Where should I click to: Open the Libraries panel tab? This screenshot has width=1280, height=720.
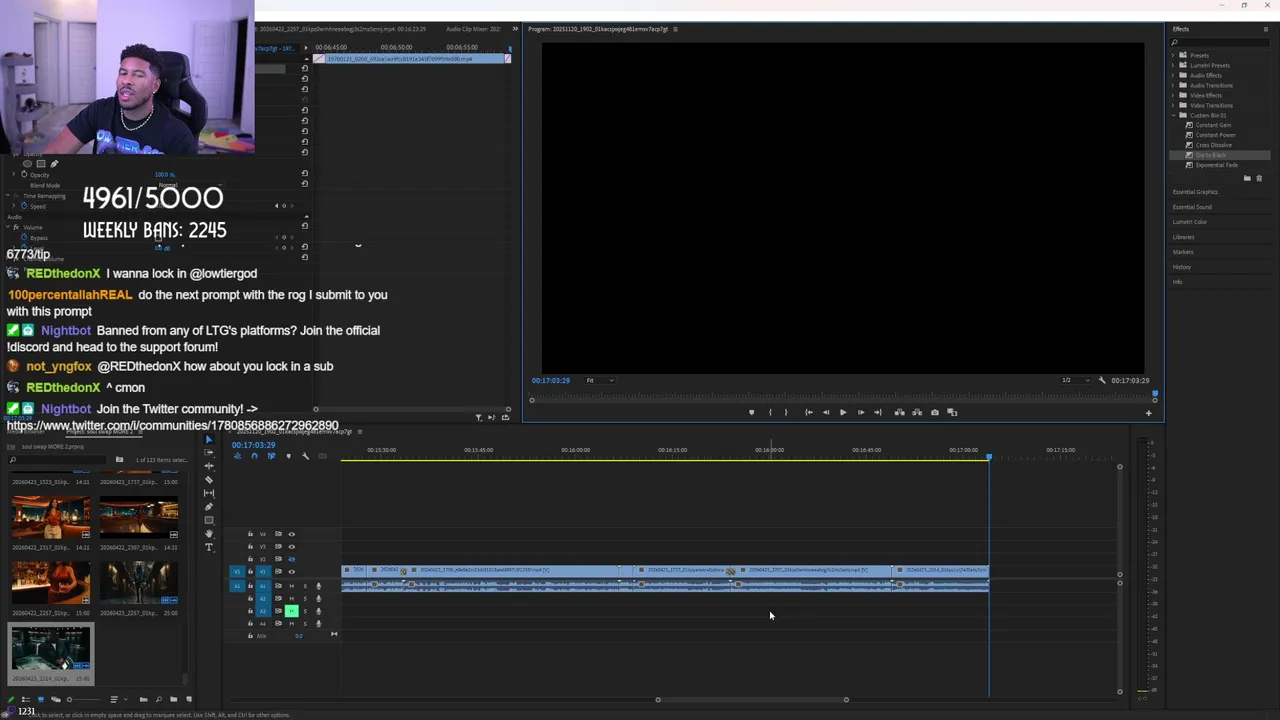click(1184, 237)
